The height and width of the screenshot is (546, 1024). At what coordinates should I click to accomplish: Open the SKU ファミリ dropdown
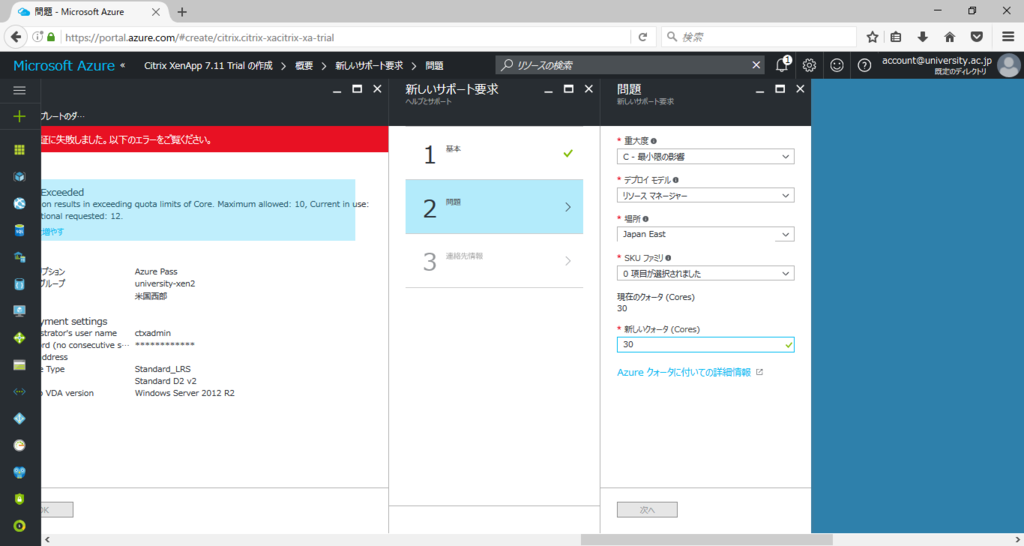point(705,273)
